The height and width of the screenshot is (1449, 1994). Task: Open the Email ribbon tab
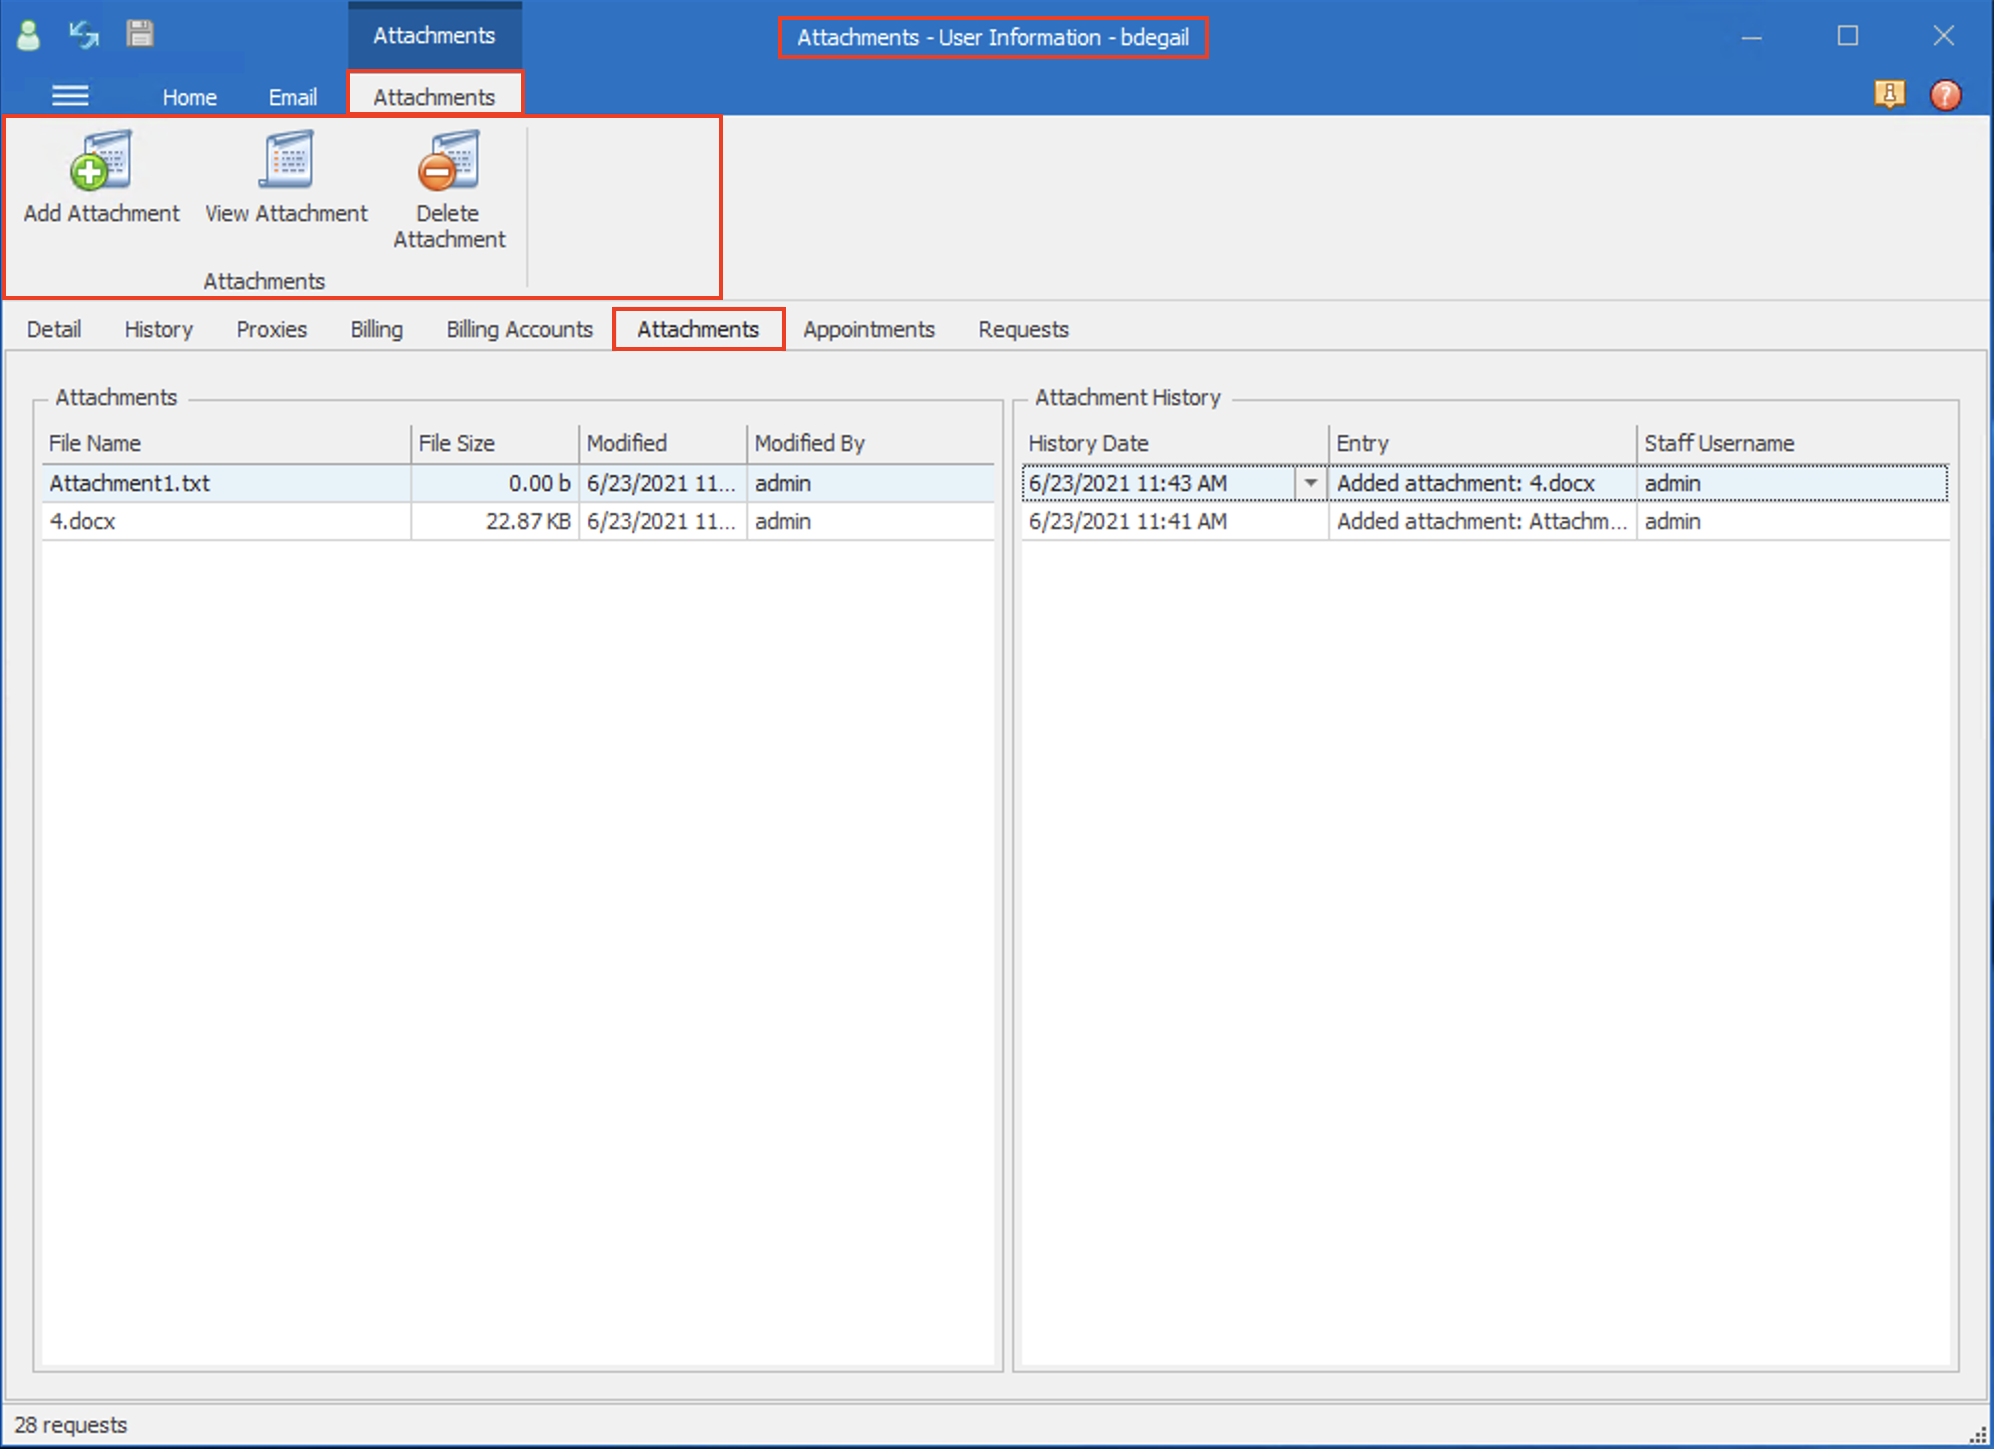(x=292, y=96)
